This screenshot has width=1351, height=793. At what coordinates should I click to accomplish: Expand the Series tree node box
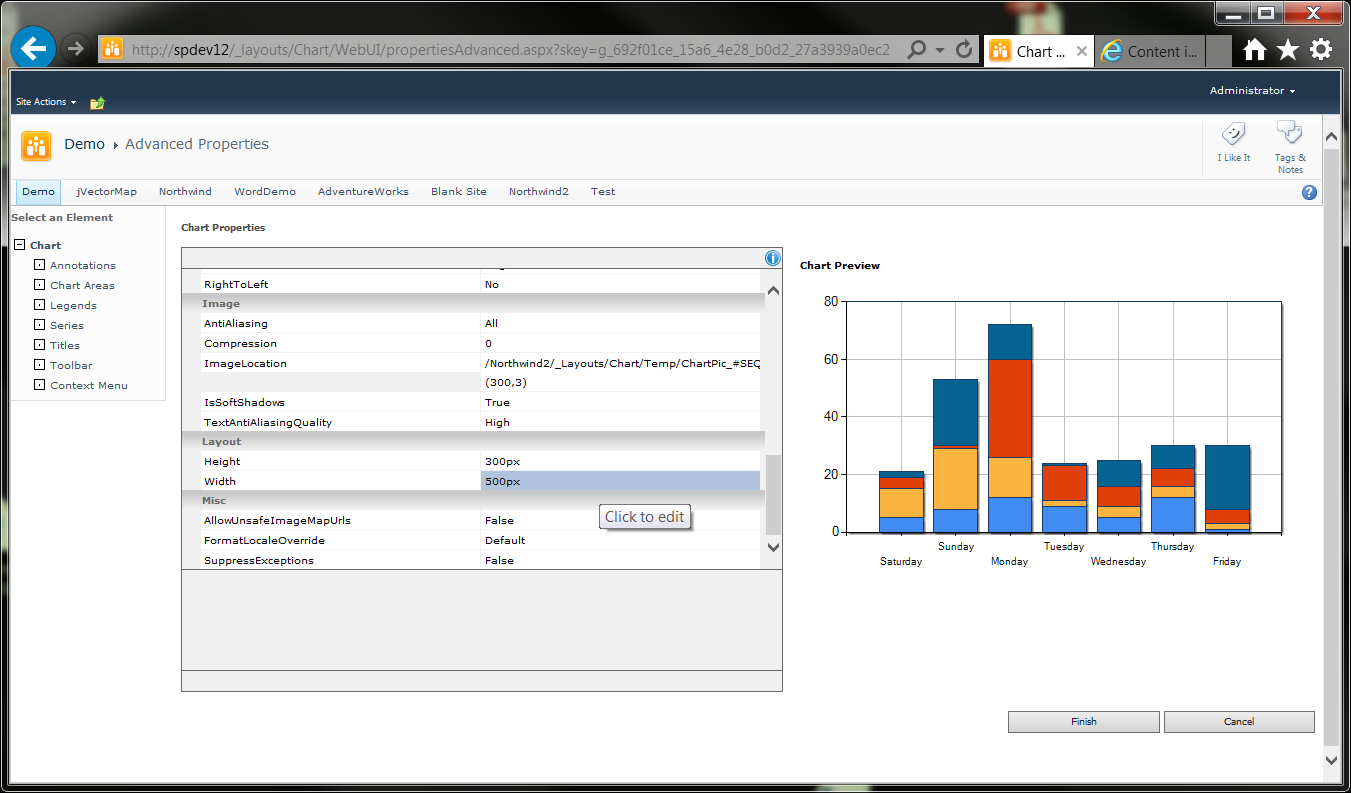pos(40,325)
